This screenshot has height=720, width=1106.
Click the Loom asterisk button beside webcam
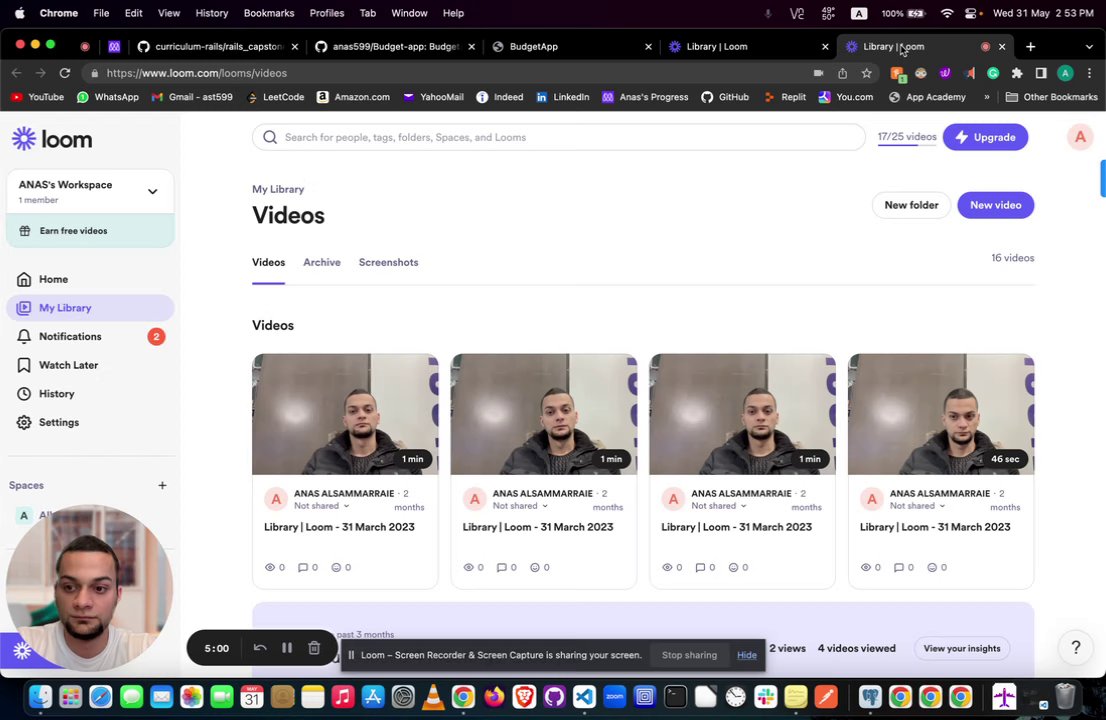22,650
